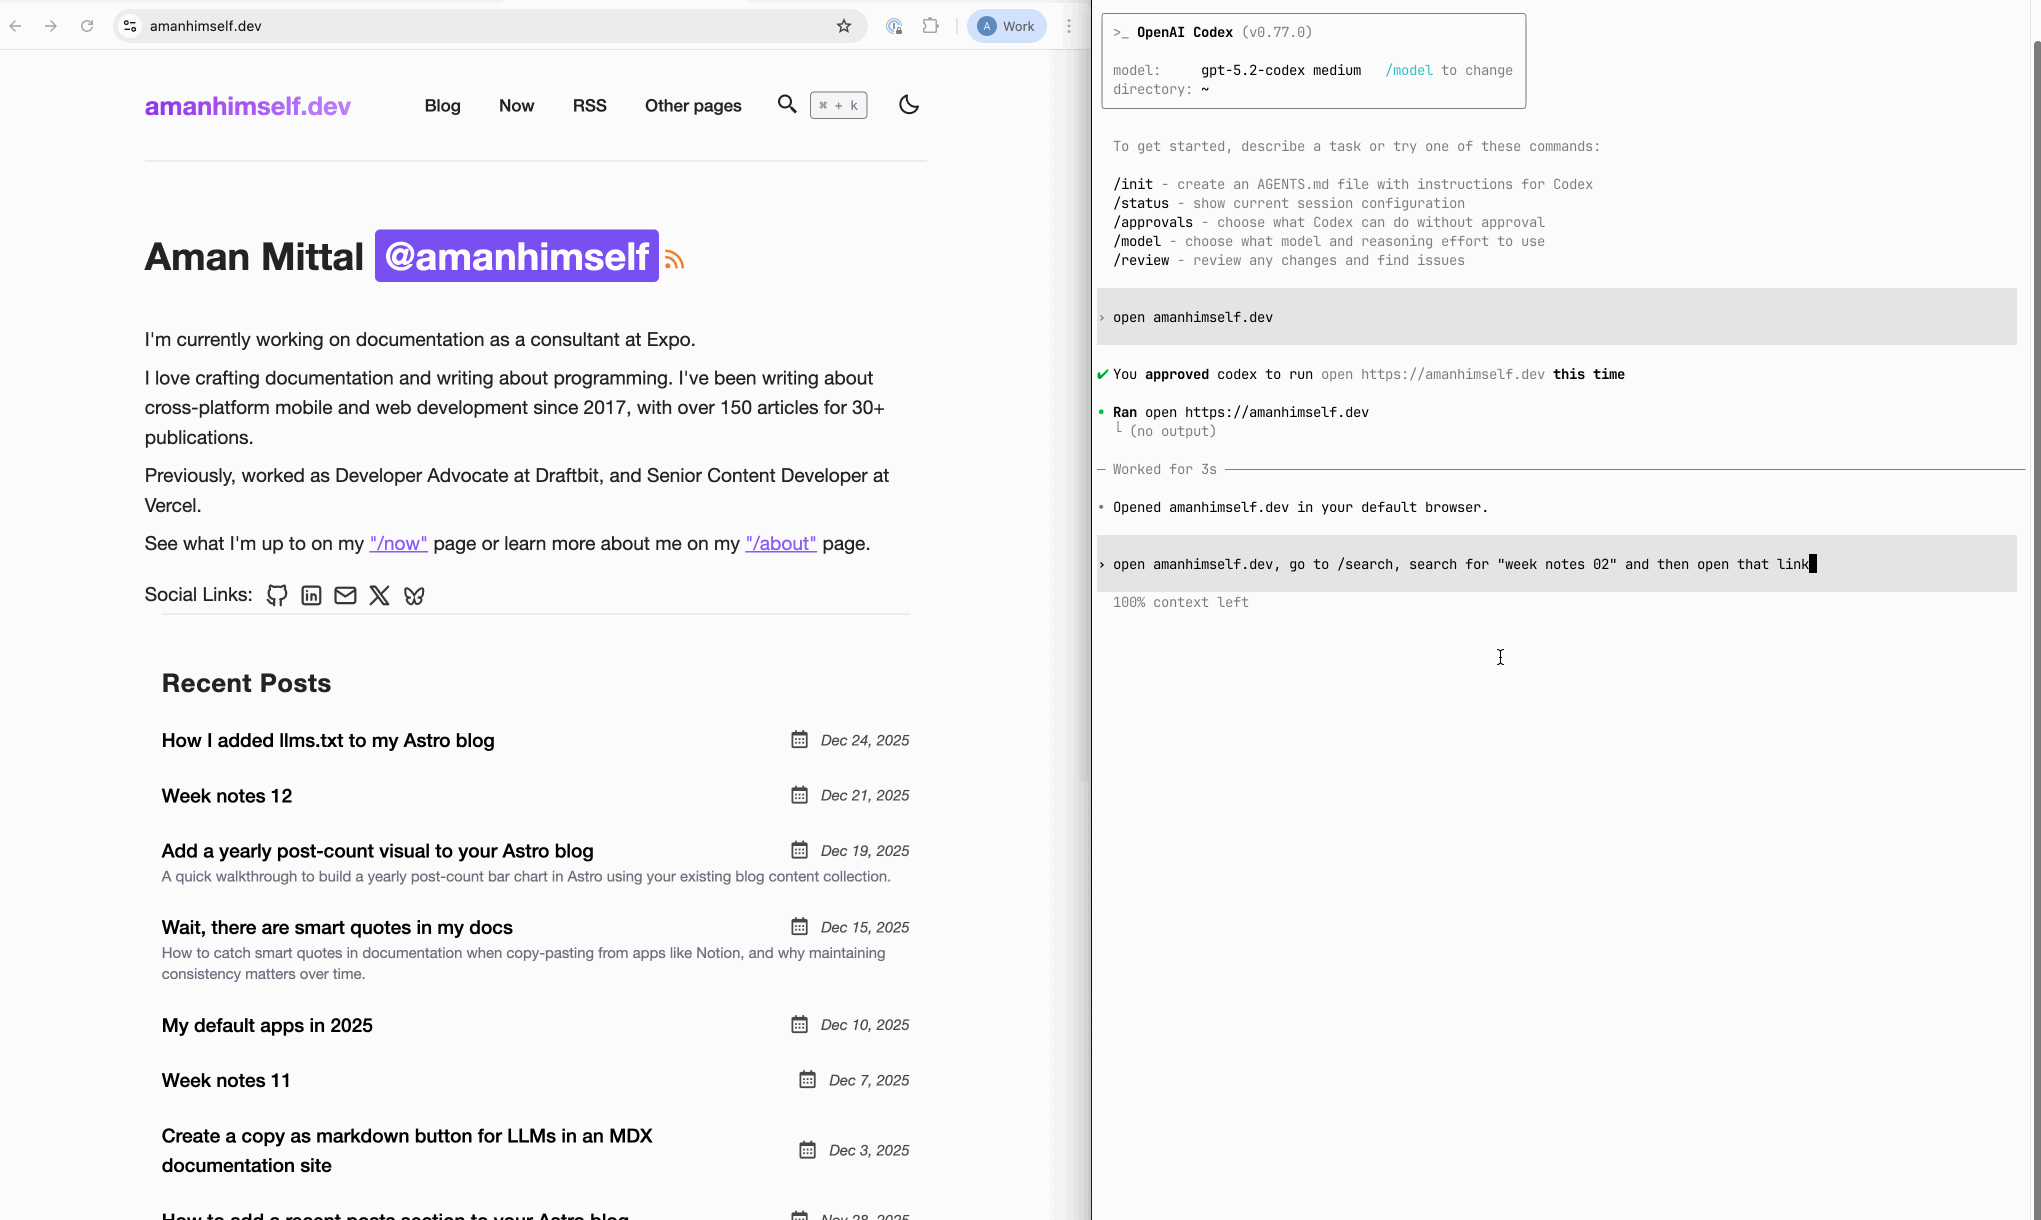Viewport: 2041px width, 1220px height.
Task: Click the browser address bar
Action: click(480, 26)
